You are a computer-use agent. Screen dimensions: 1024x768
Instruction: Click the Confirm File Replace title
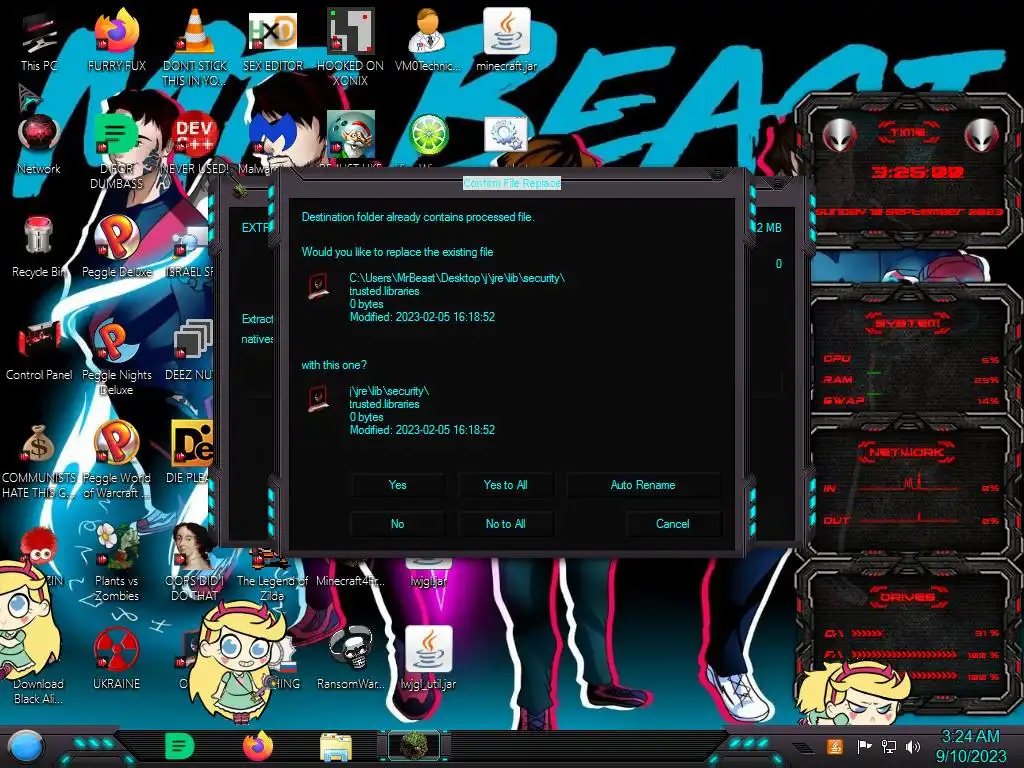(x=512, y=184)
